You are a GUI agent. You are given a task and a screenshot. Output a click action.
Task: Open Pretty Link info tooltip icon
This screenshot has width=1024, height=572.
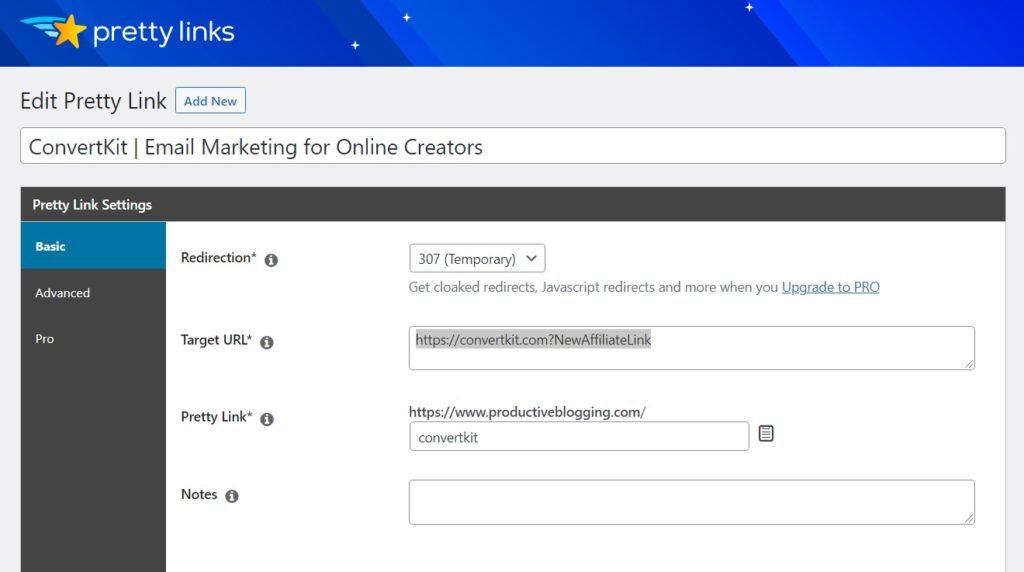pyautogui.click(x=266, y=419)
